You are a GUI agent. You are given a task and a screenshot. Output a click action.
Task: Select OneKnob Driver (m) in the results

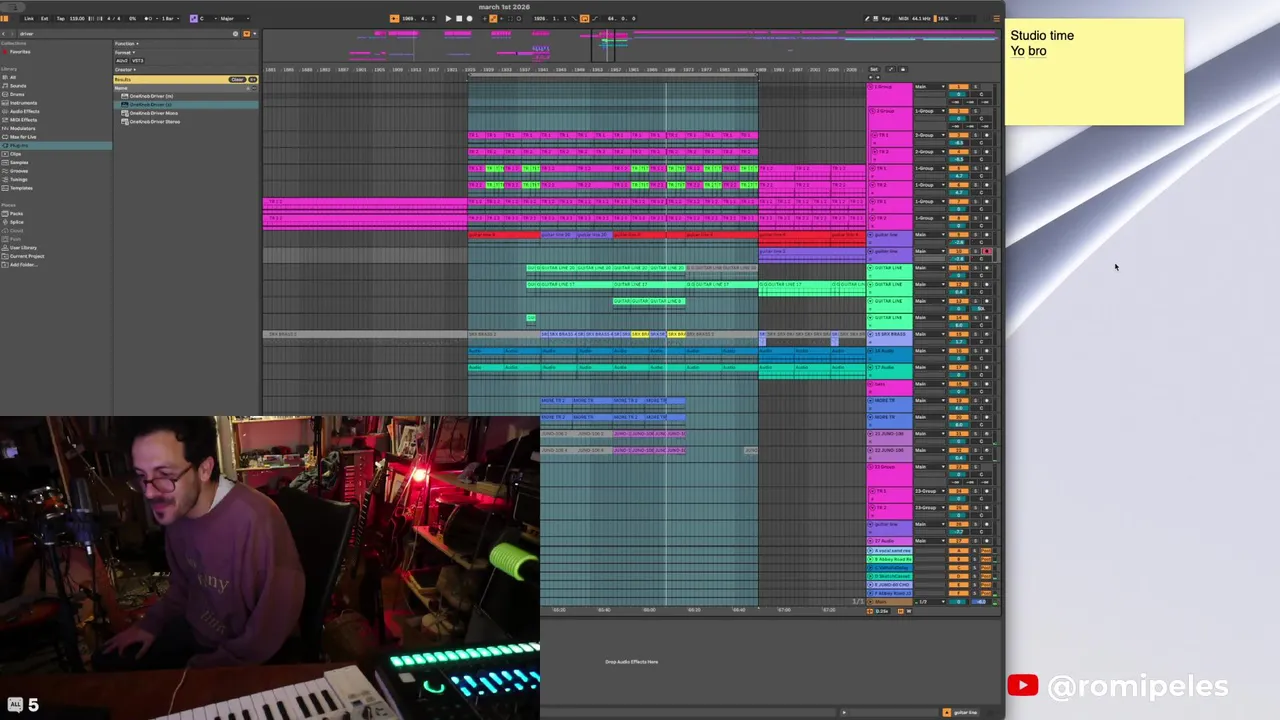[x=151, y=96]
